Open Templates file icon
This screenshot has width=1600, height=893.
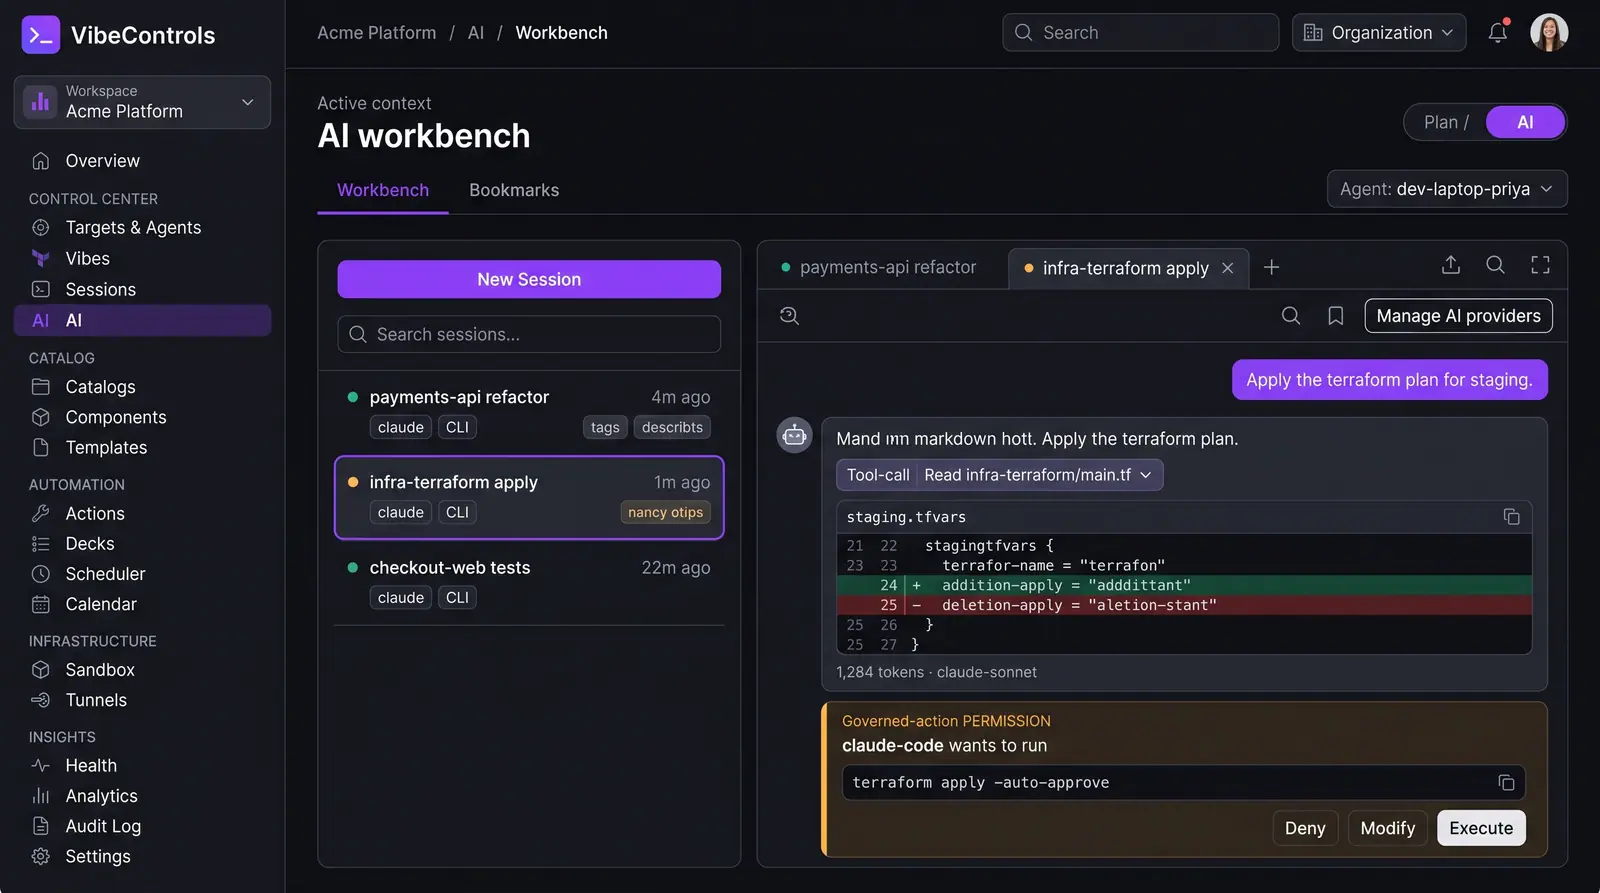41,447
